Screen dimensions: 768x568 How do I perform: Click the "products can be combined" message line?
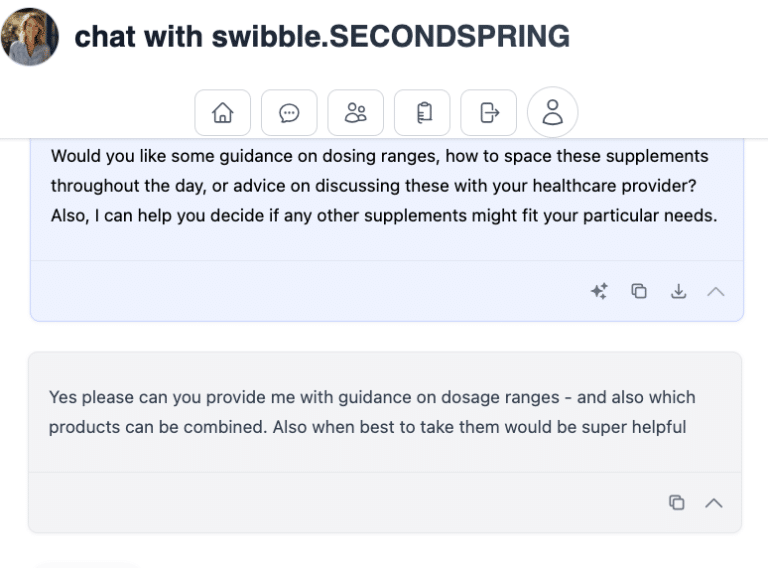367,427
